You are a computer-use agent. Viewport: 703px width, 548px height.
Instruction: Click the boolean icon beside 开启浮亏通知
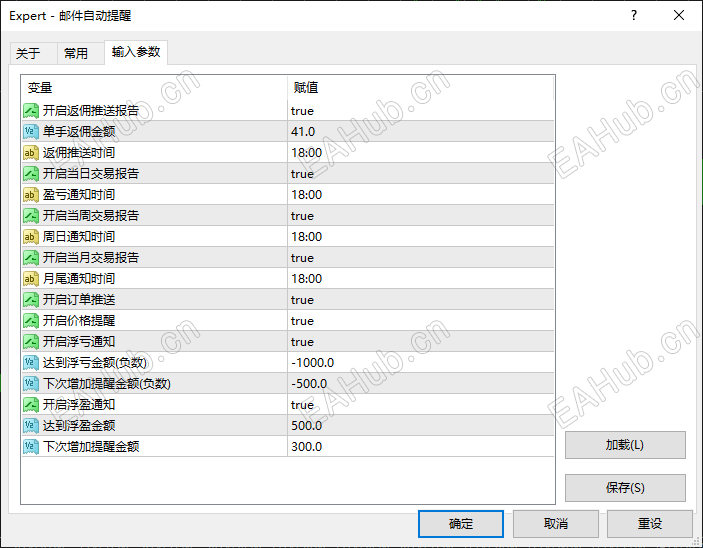[x=31, y=342]
